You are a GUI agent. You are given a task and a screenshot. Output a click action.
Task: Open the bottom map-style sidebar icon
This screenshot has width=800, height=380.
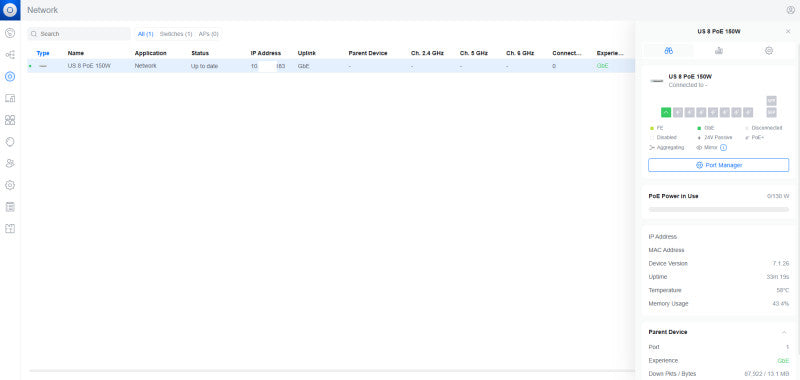[10, 229]
